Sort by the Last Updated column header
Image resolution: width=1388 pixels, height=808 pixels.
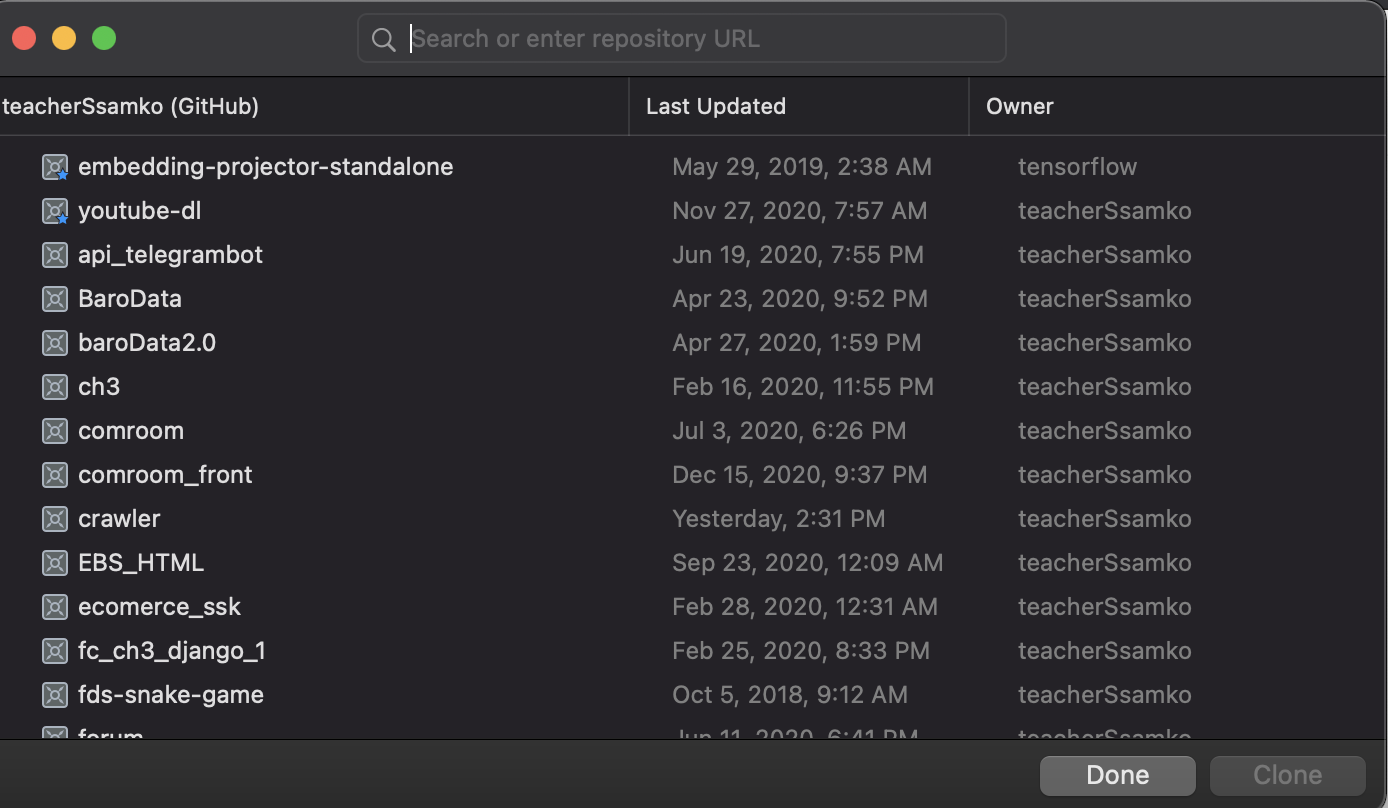799,106
